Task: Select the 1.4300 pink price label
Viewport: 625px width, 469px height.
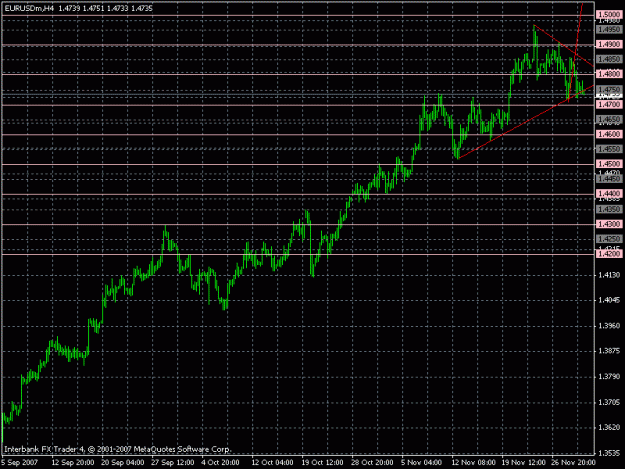Action: point(609,224)
